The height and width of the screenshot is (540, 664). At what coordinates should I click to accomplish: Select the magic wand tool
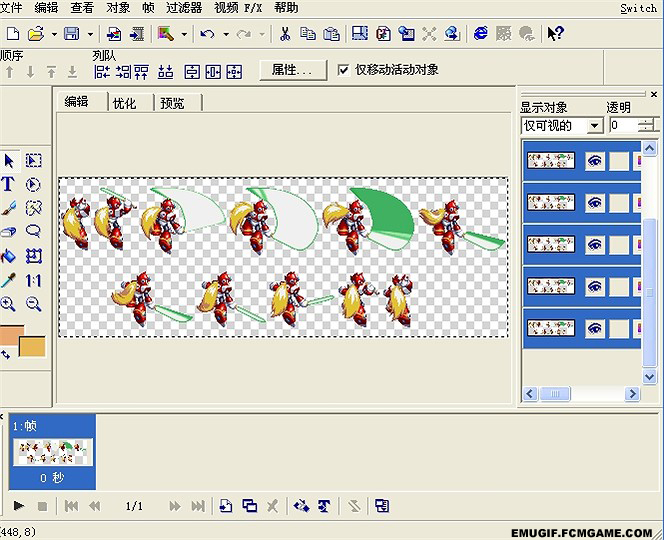[33, 208]
